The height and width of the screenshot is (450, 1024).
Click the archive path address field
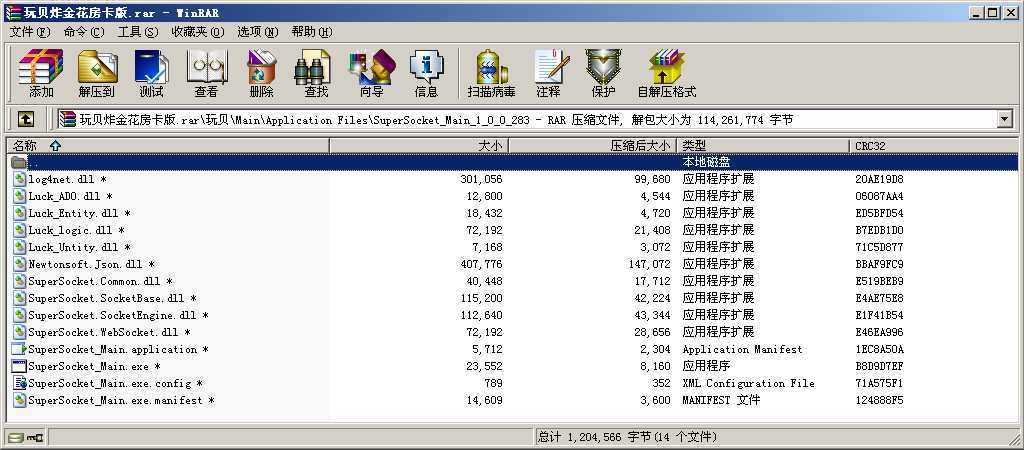(x=528, y=119)
